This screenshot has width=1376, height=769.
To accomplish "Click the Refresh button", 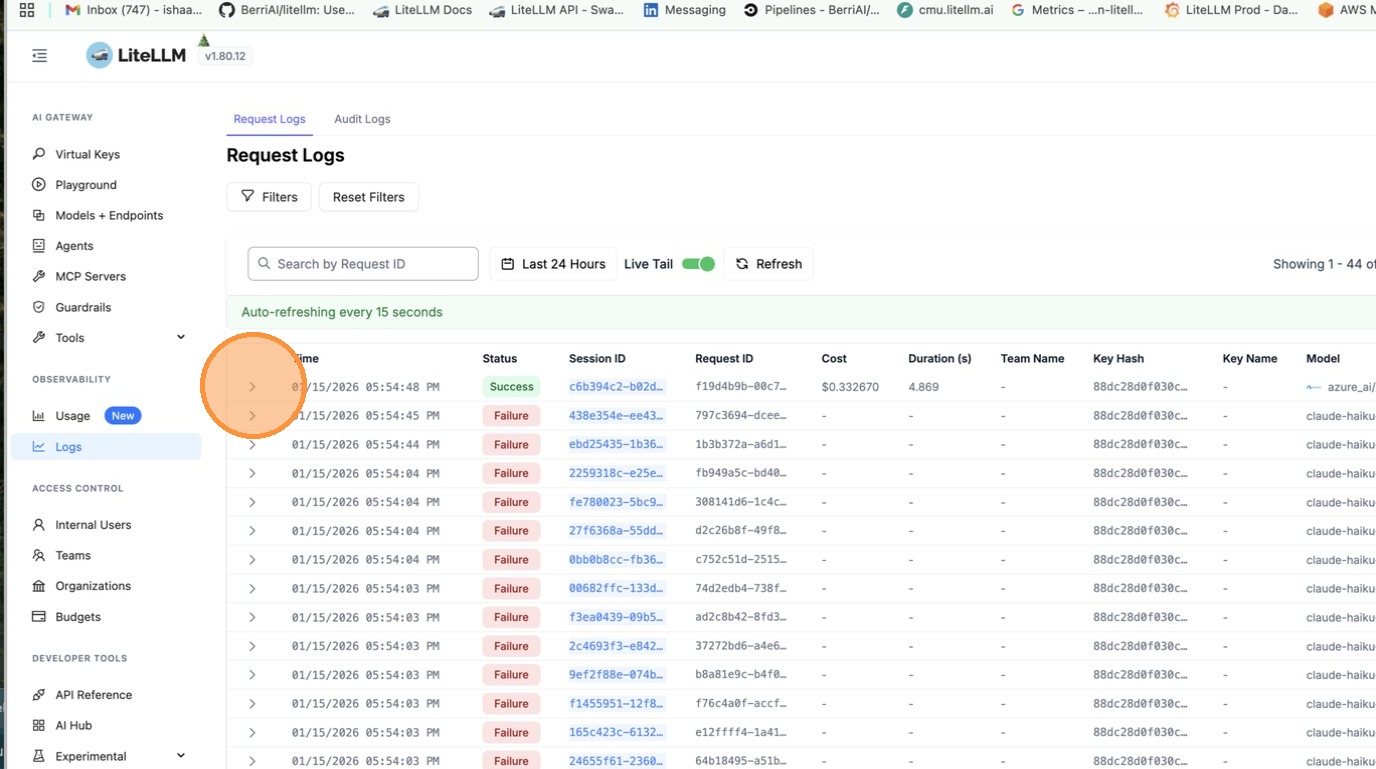I will [x=768, y=264].
